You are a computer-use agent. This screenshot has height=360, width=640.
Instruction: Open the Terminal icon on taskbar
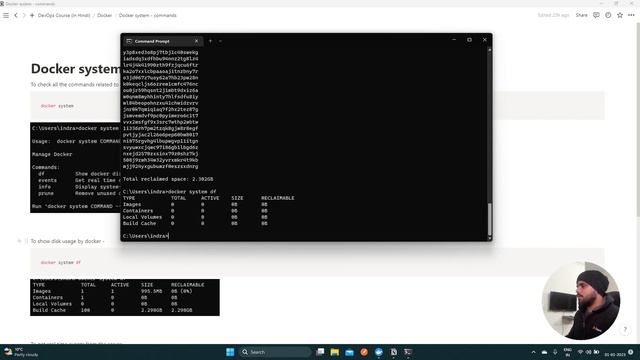tap(408, 352)
